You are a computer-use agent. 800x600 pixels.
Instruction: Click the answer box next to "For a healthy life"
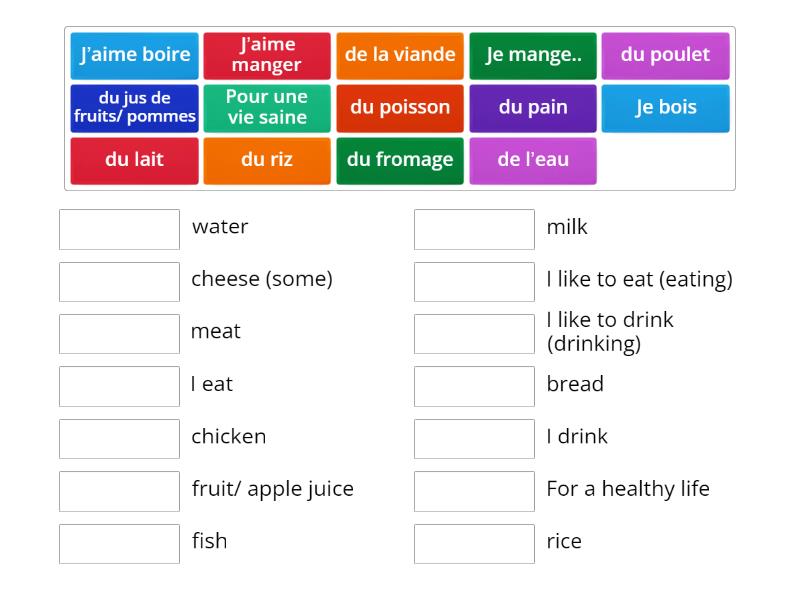tap(474, 491)
